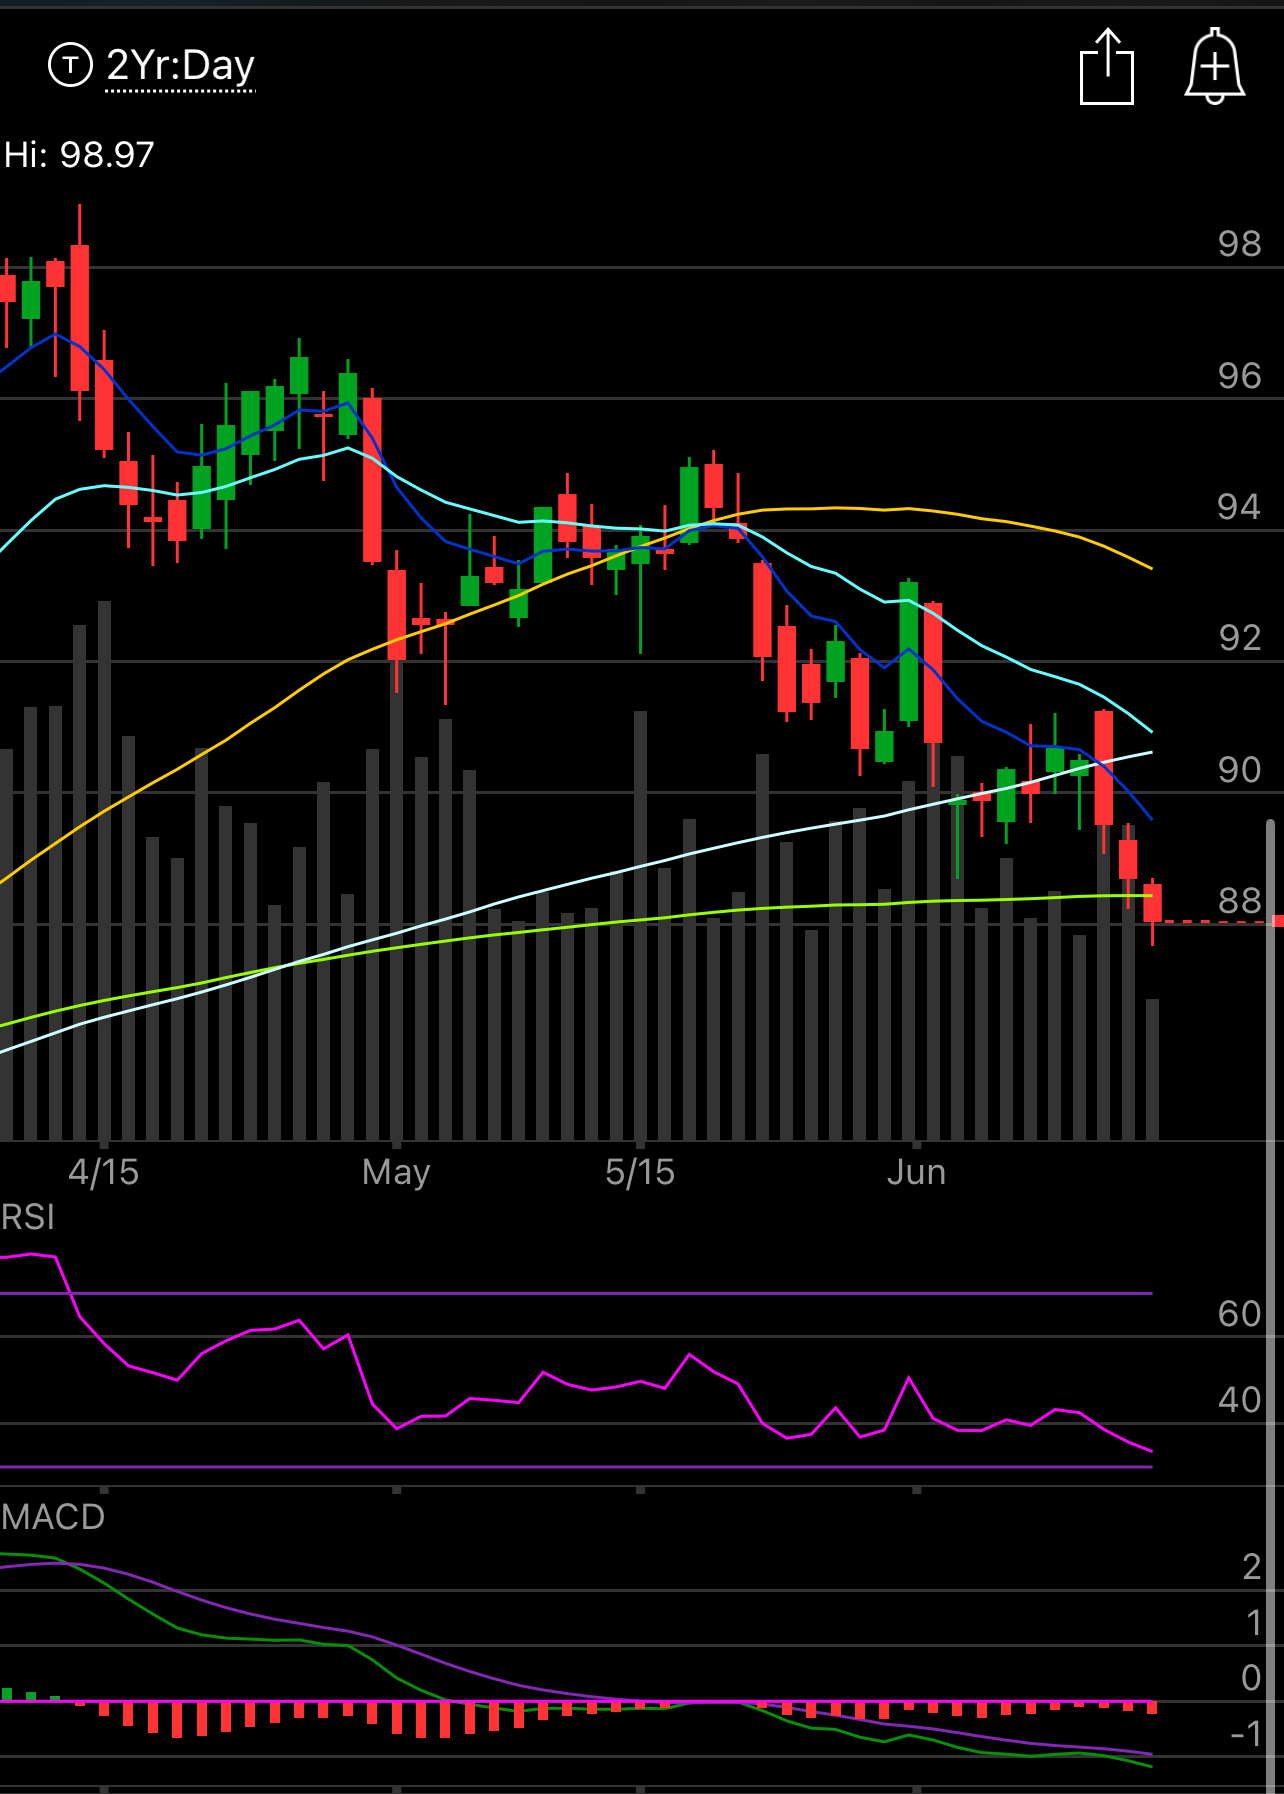Tap the share/export icon
Viewport: 1284px width, 1794px height.
pos(1107,67)
